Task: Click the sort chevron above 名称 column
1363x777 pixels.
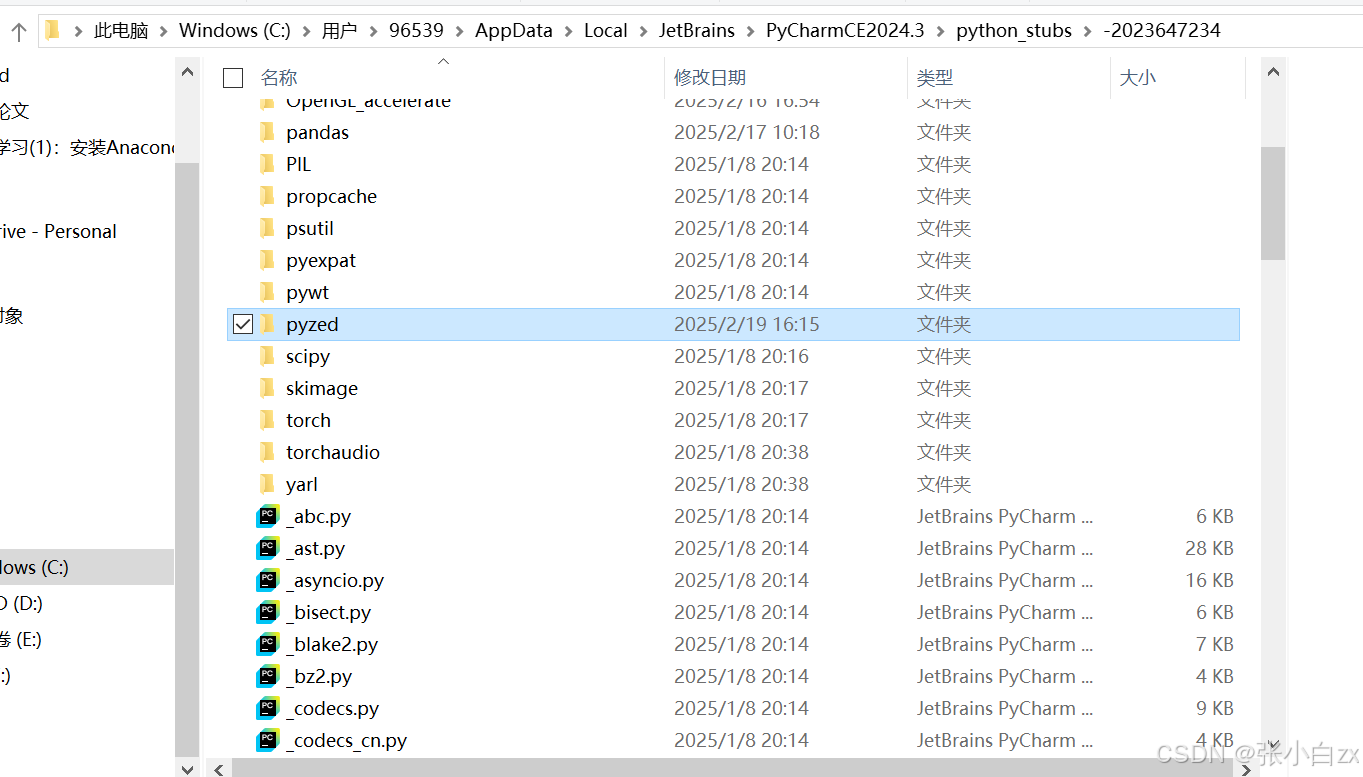Action: (443, 61)
